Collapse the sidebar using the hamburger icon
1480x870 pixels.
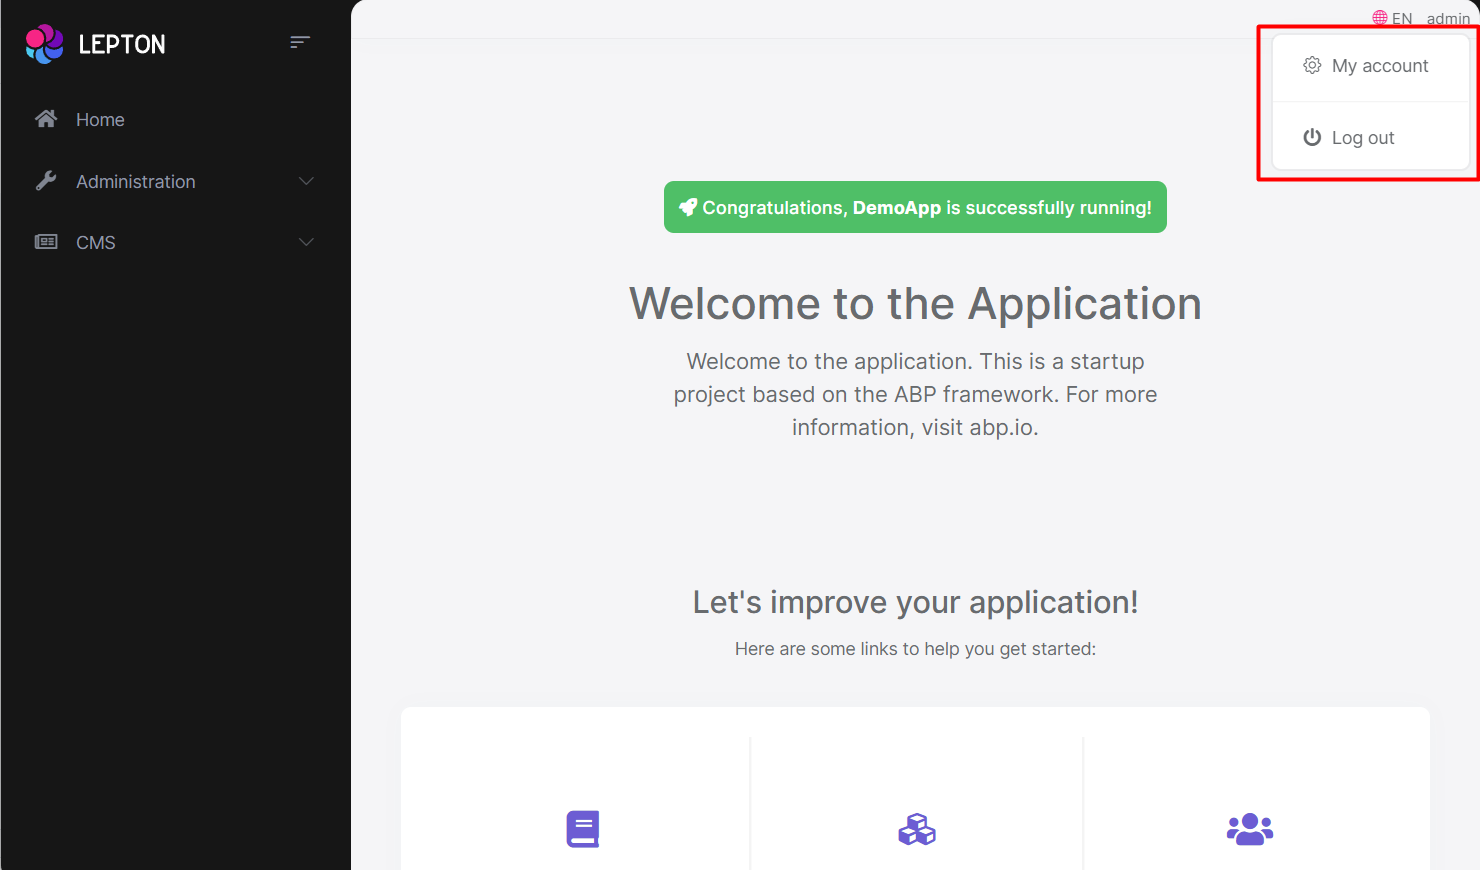coord(299,42)
